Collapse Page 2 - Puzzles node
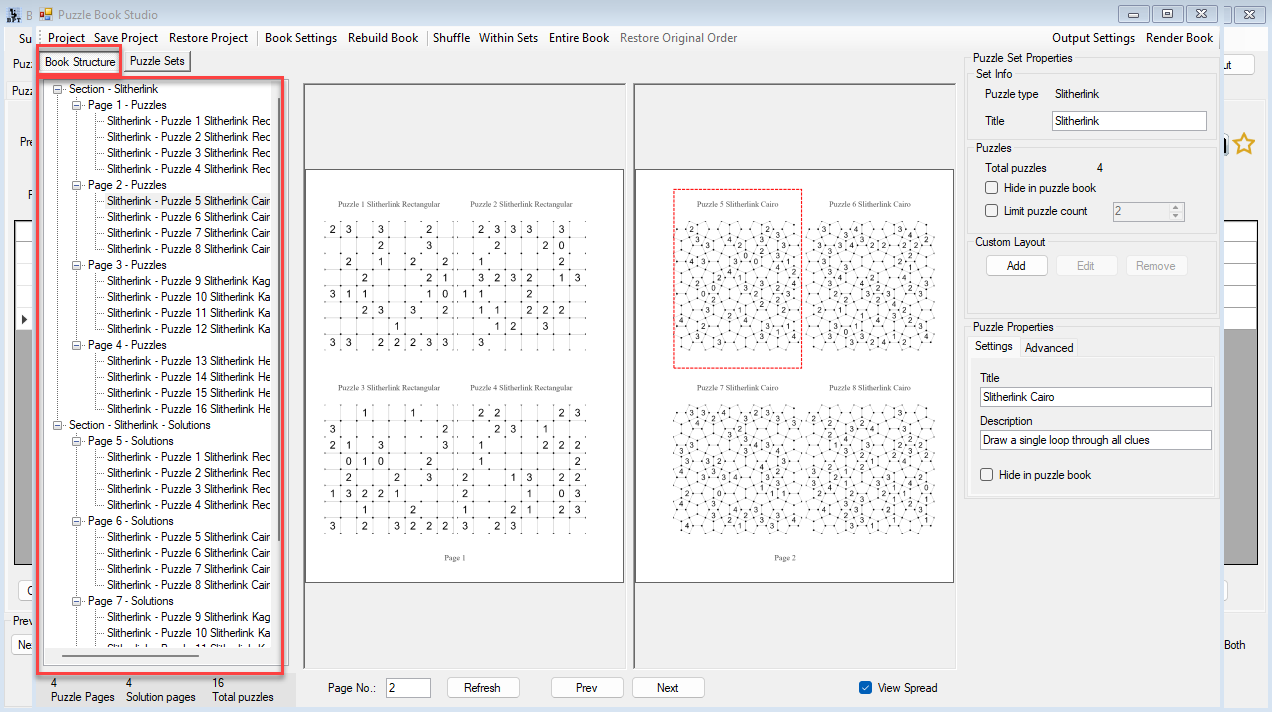This screenshot has width=1272, height=712. point(77,185)
